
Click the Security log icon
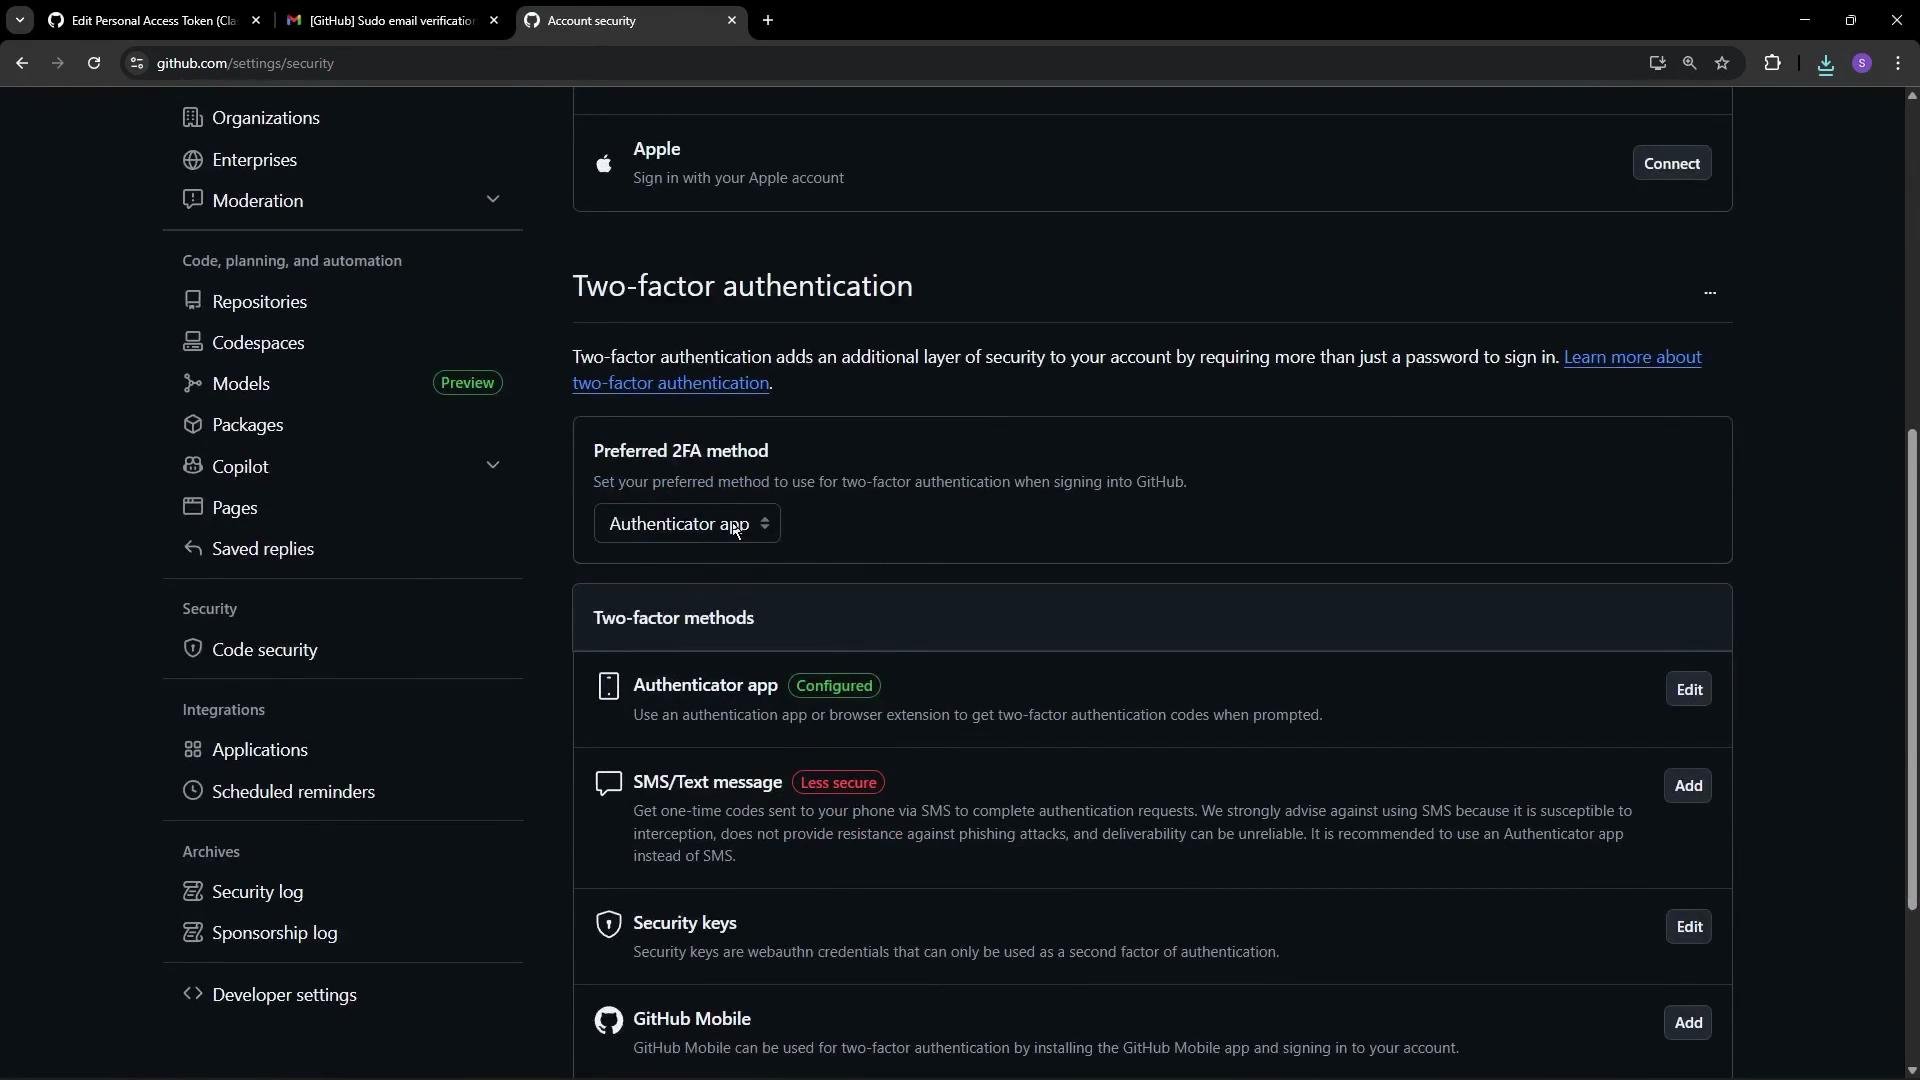click(x=193, y=891)
